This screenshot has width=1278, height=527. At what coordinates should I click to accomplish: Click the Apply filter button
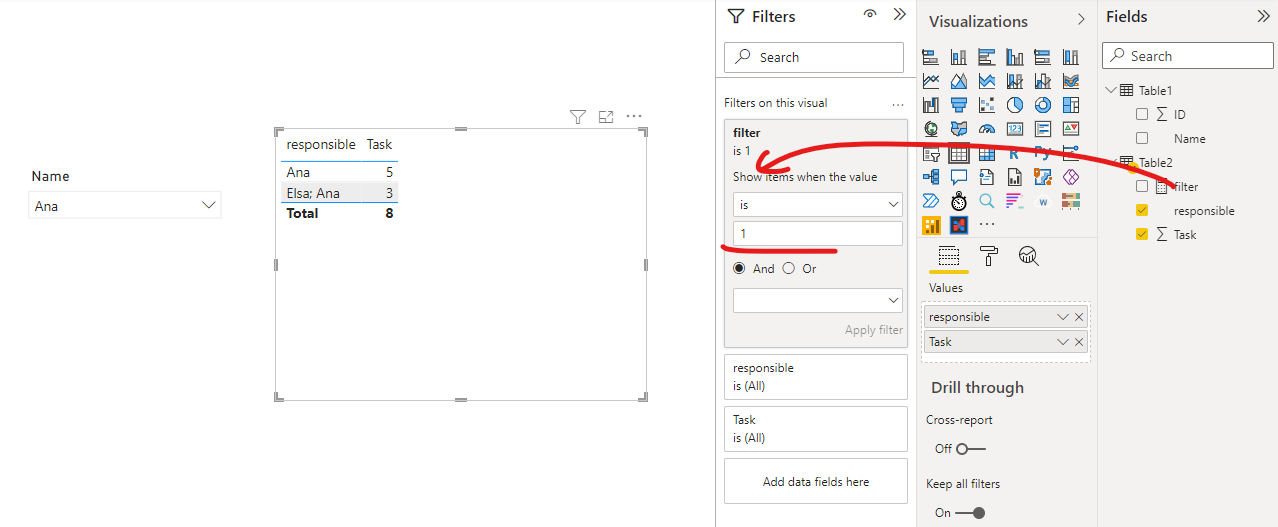pos(874,330)
